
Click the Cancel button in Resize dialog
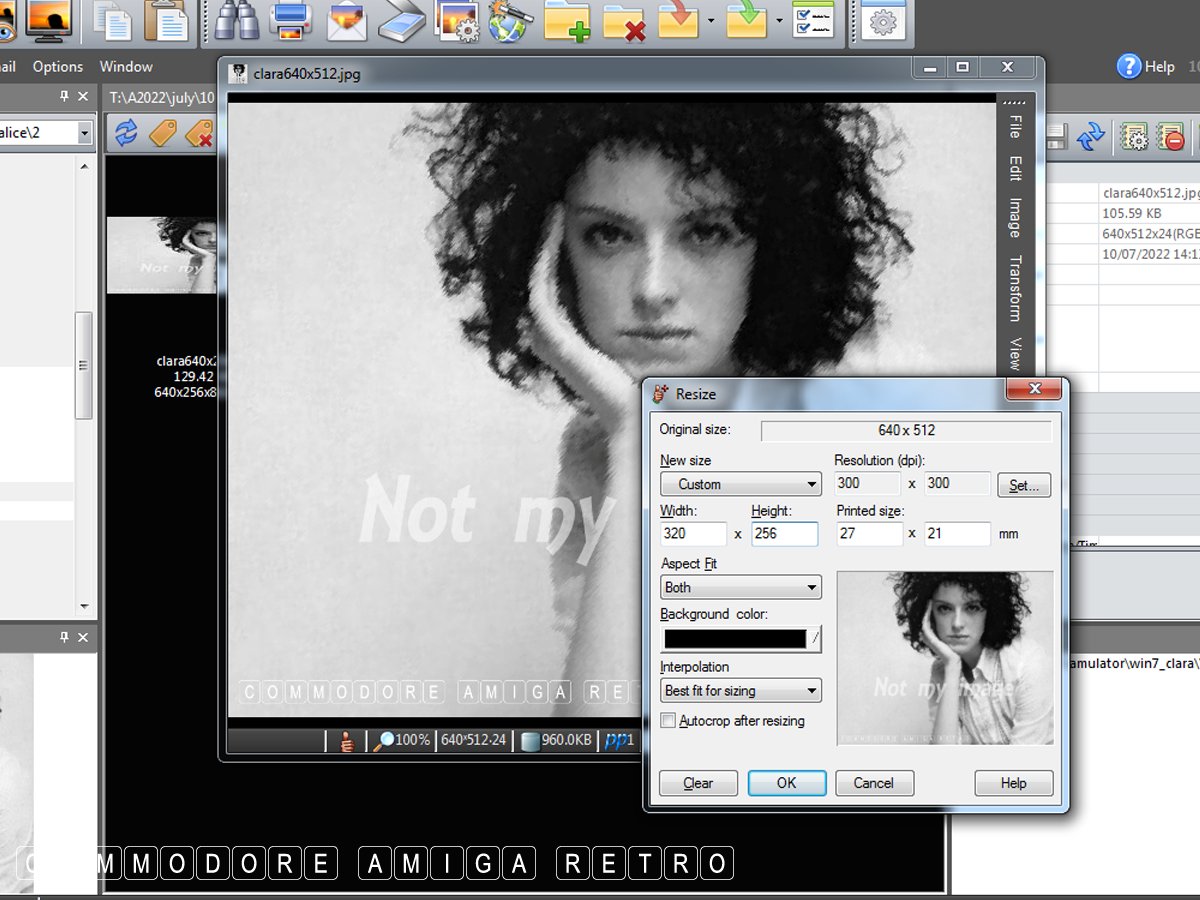coord(873,783)
